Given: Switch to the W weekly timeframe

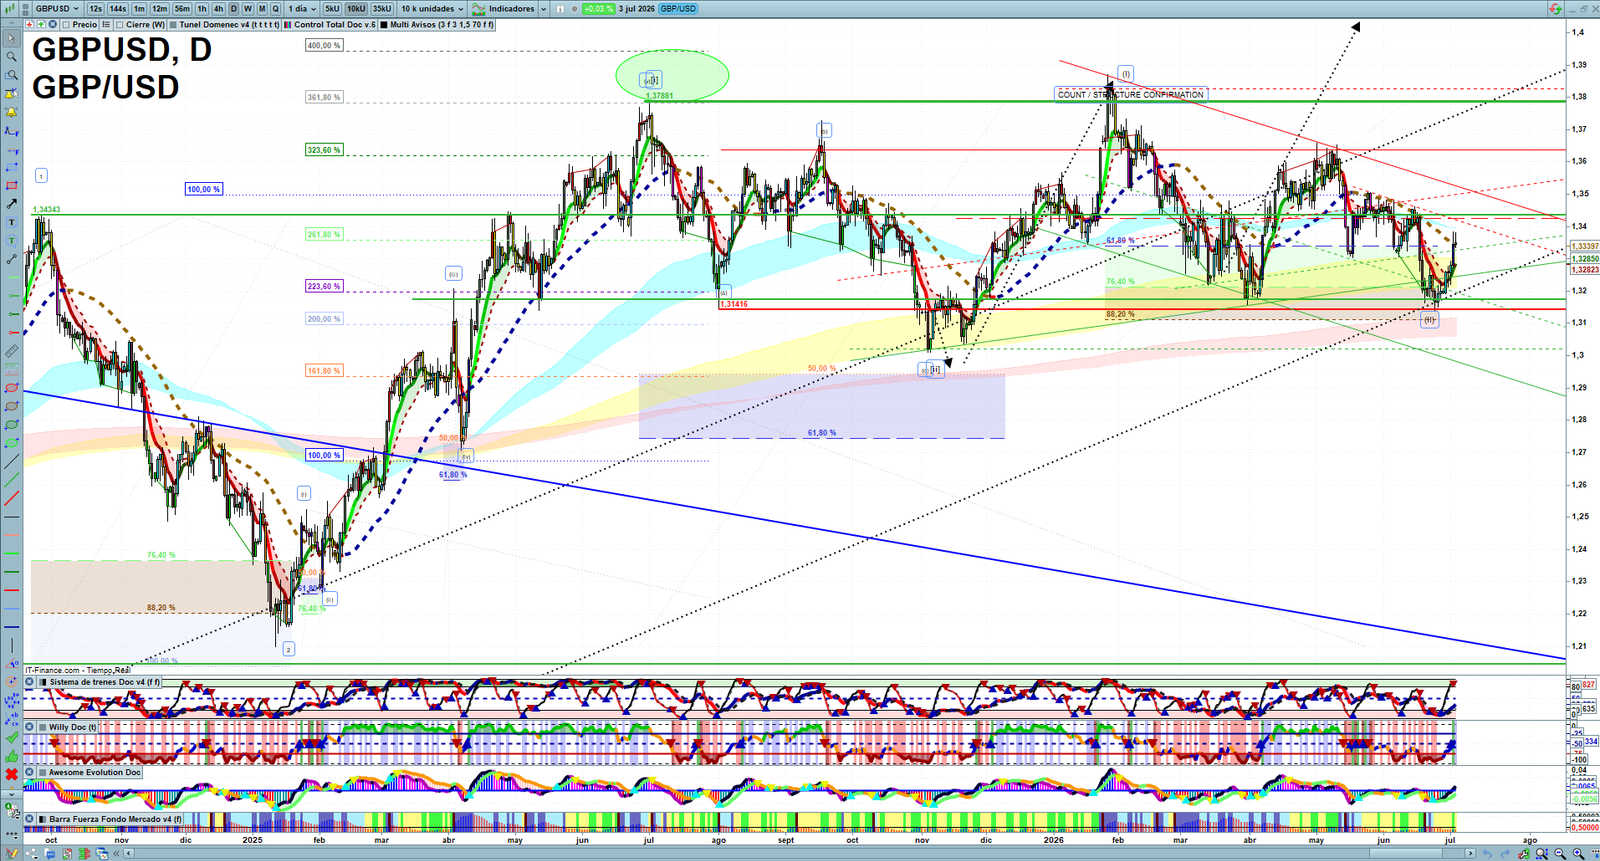Looking at the screenshot, I should 248,8.
